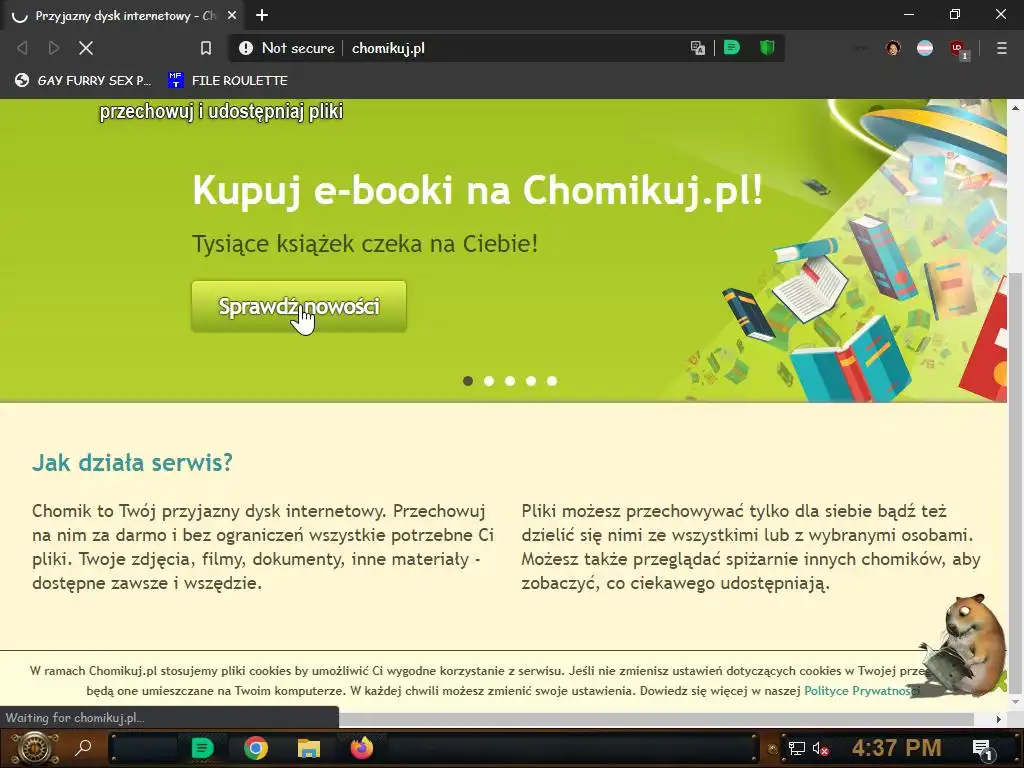Select the third carousel dot
This screenshot has width=1024, height=768.
[510, 381]
